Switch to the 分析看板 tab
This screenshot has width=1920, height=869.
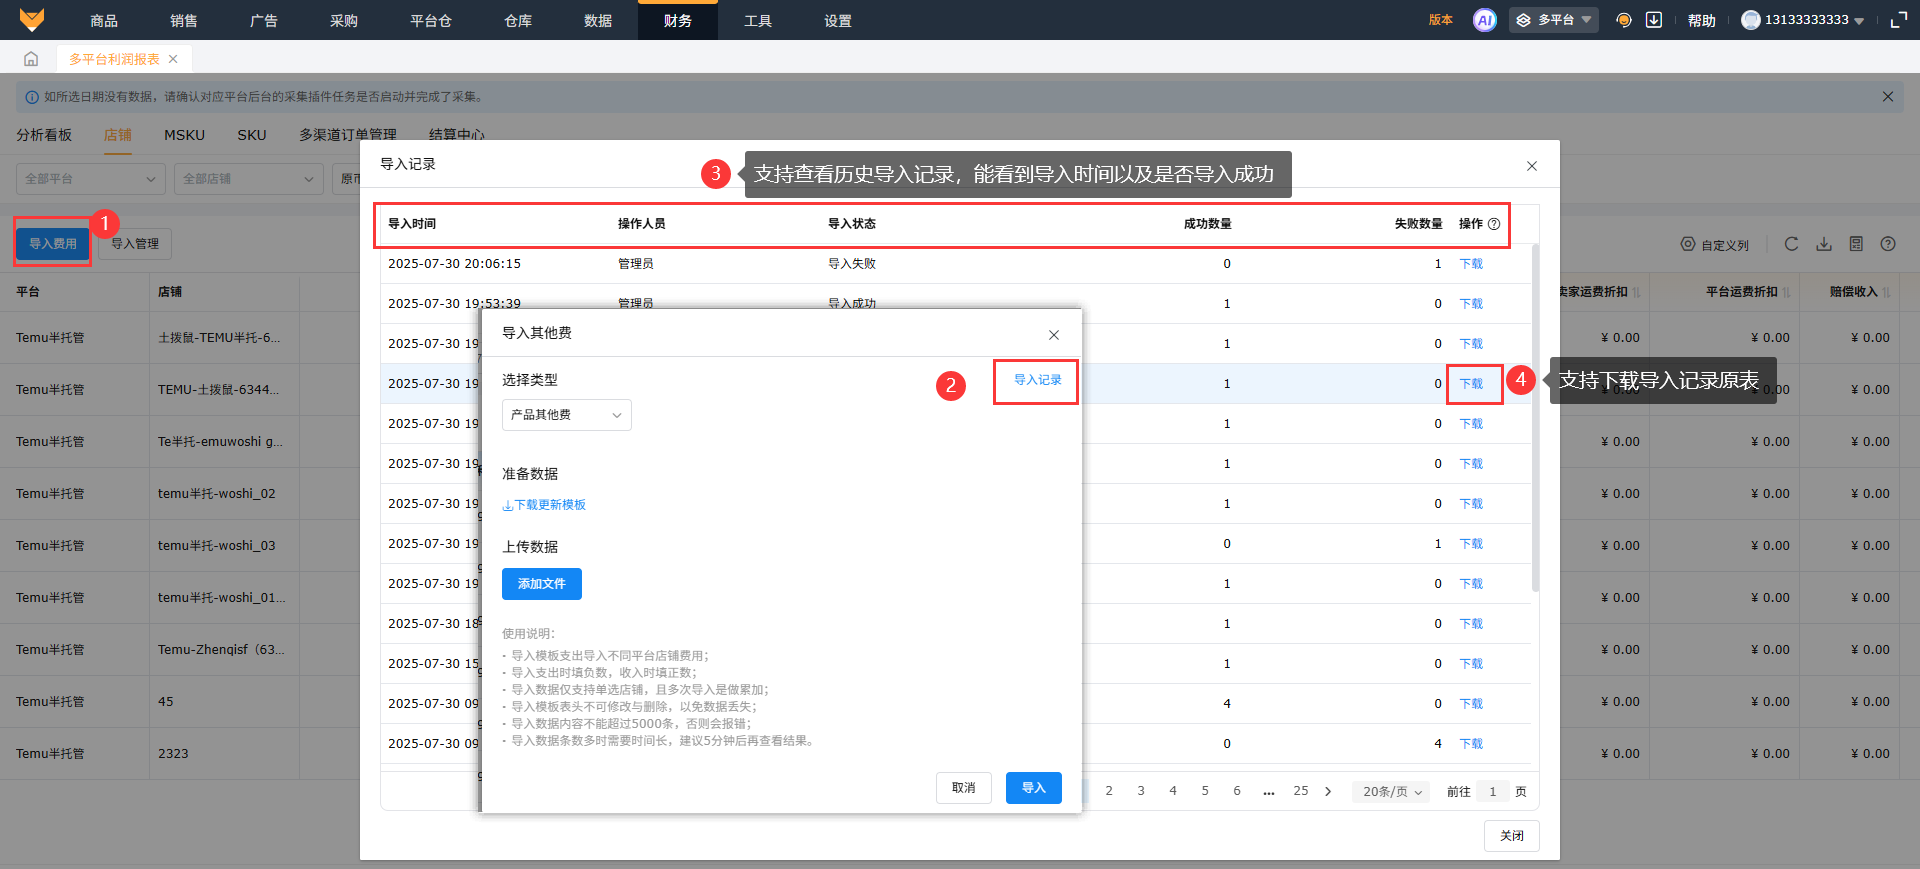click(x=44, y=135)
